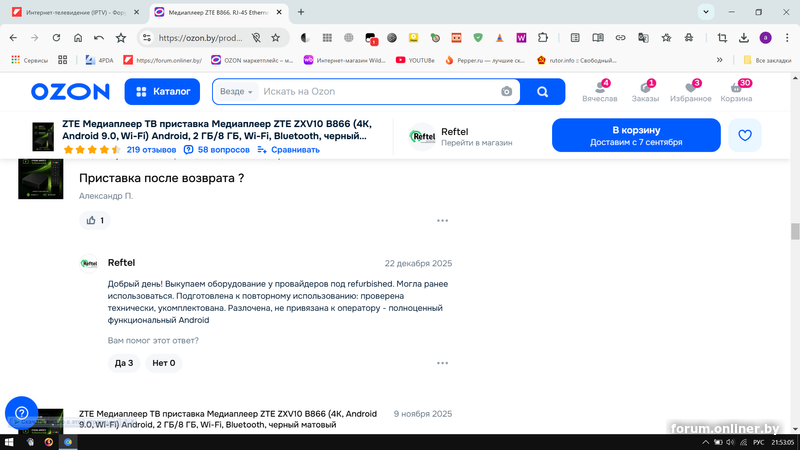Open the three-dots menu for the question

[x=442, y=220]
